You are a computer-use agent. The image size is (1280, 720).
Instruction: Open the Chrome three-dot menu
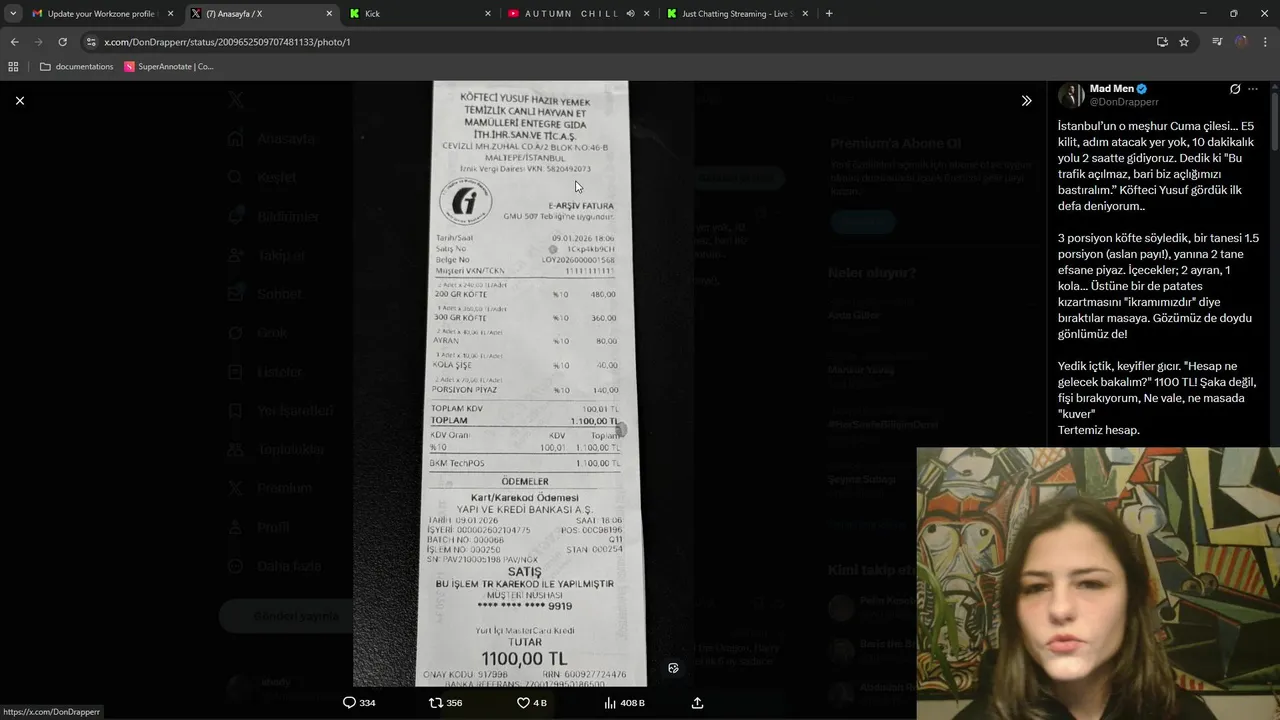[x=1266, y=42]
